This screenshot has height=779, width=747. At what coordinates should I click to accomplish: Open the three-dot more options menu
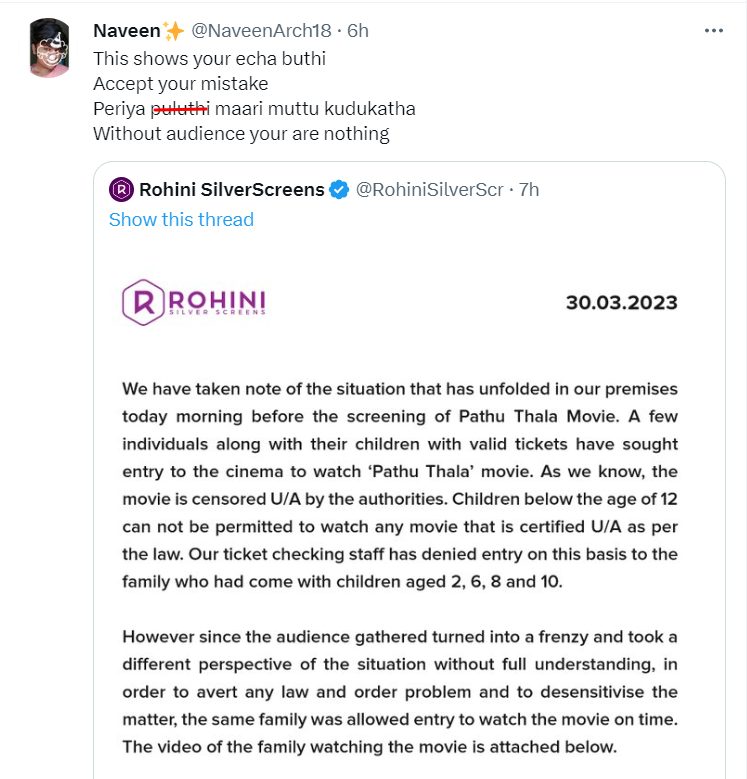pos(713,31)
